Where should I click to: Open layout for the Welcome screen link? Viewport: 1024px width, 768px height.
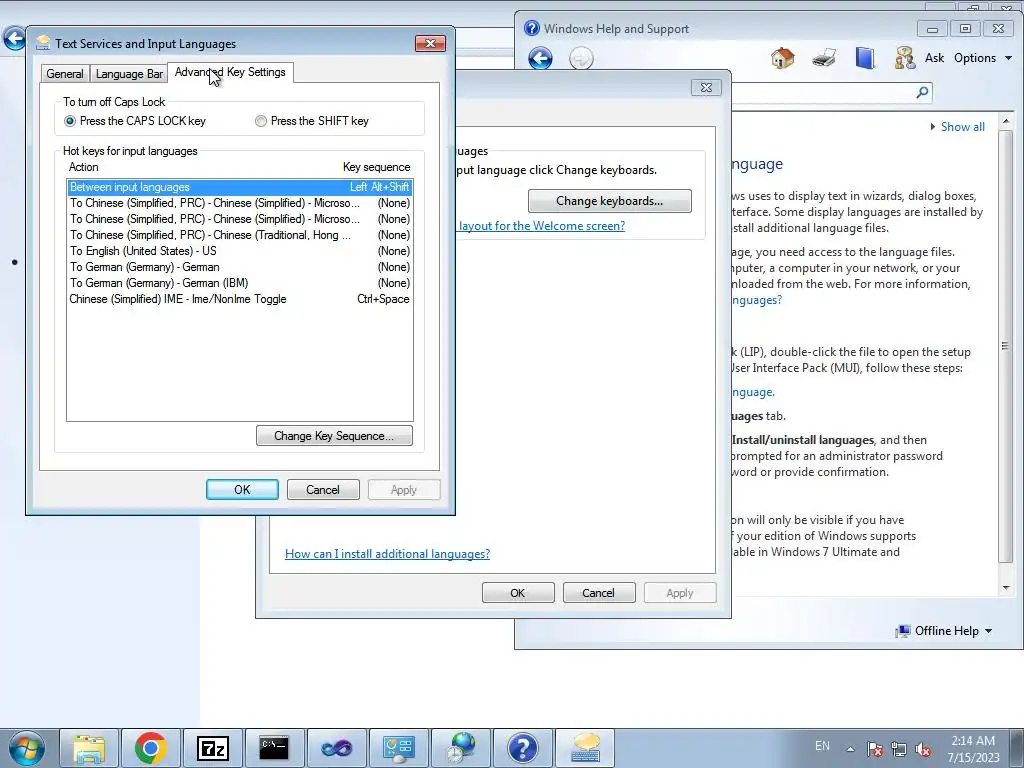541,226
